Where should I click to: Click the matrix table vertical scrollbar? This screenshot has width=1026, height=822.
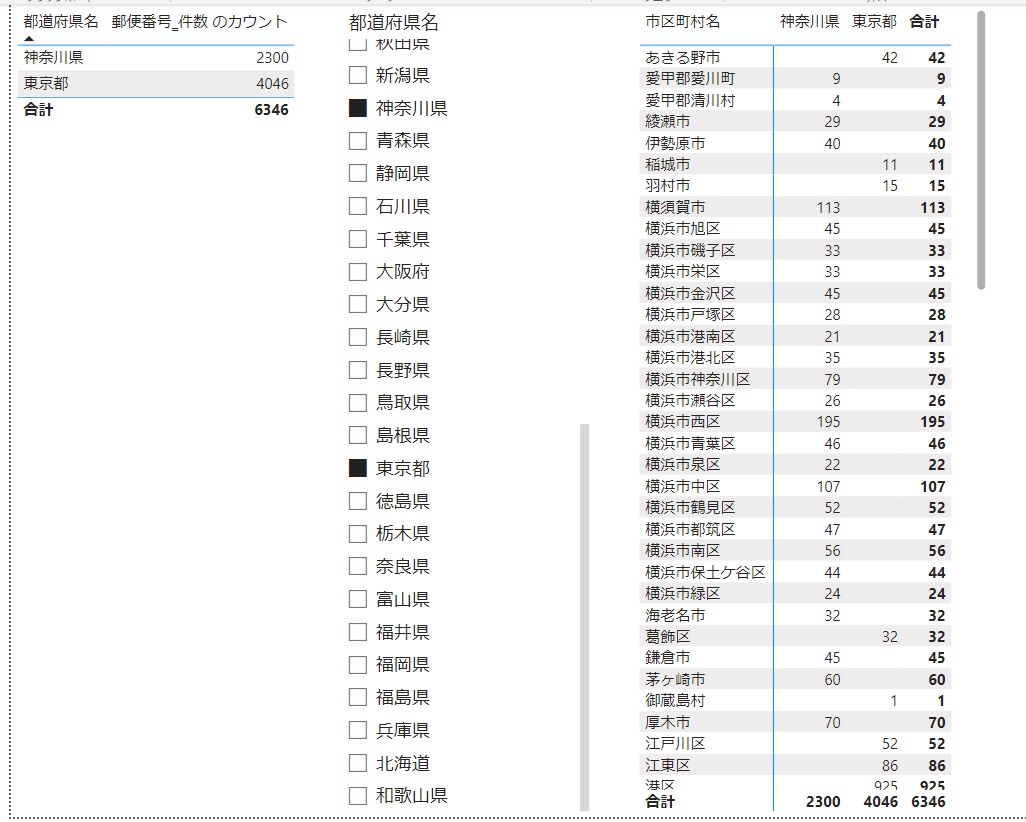coord(981,150)
